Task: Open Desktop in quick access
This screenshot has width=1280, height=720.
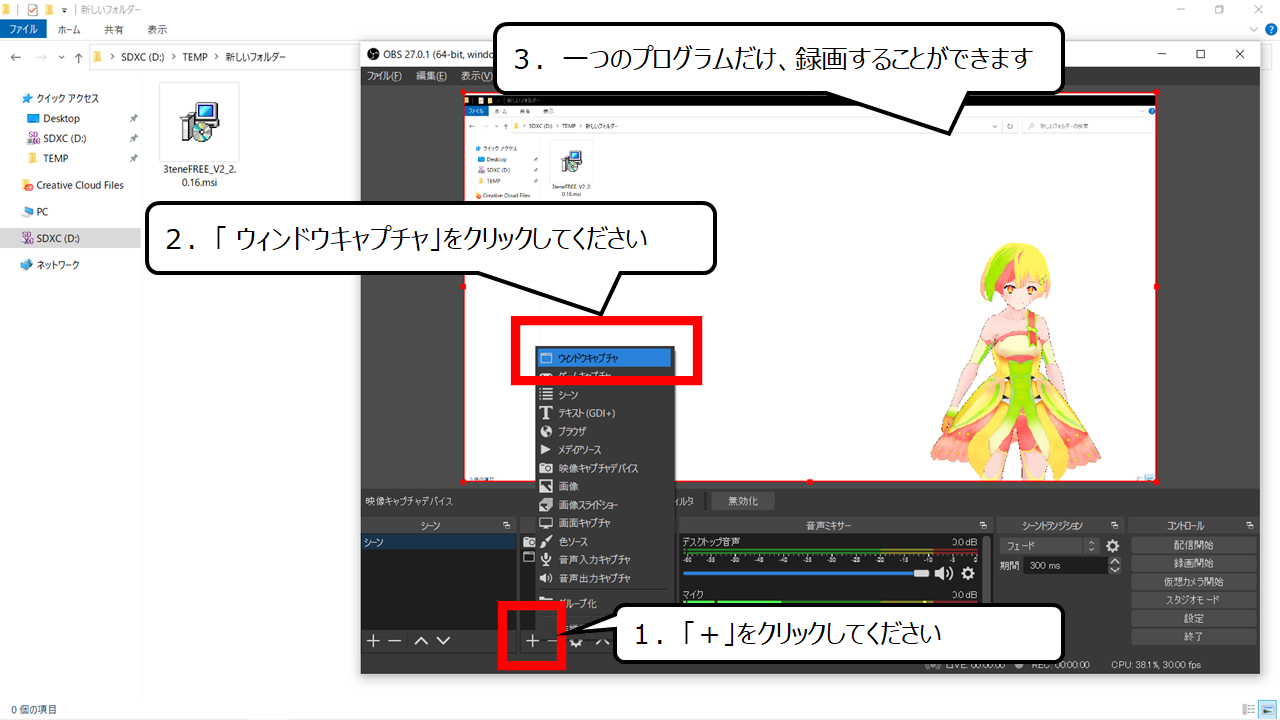Action: click(x=61, y=118)
